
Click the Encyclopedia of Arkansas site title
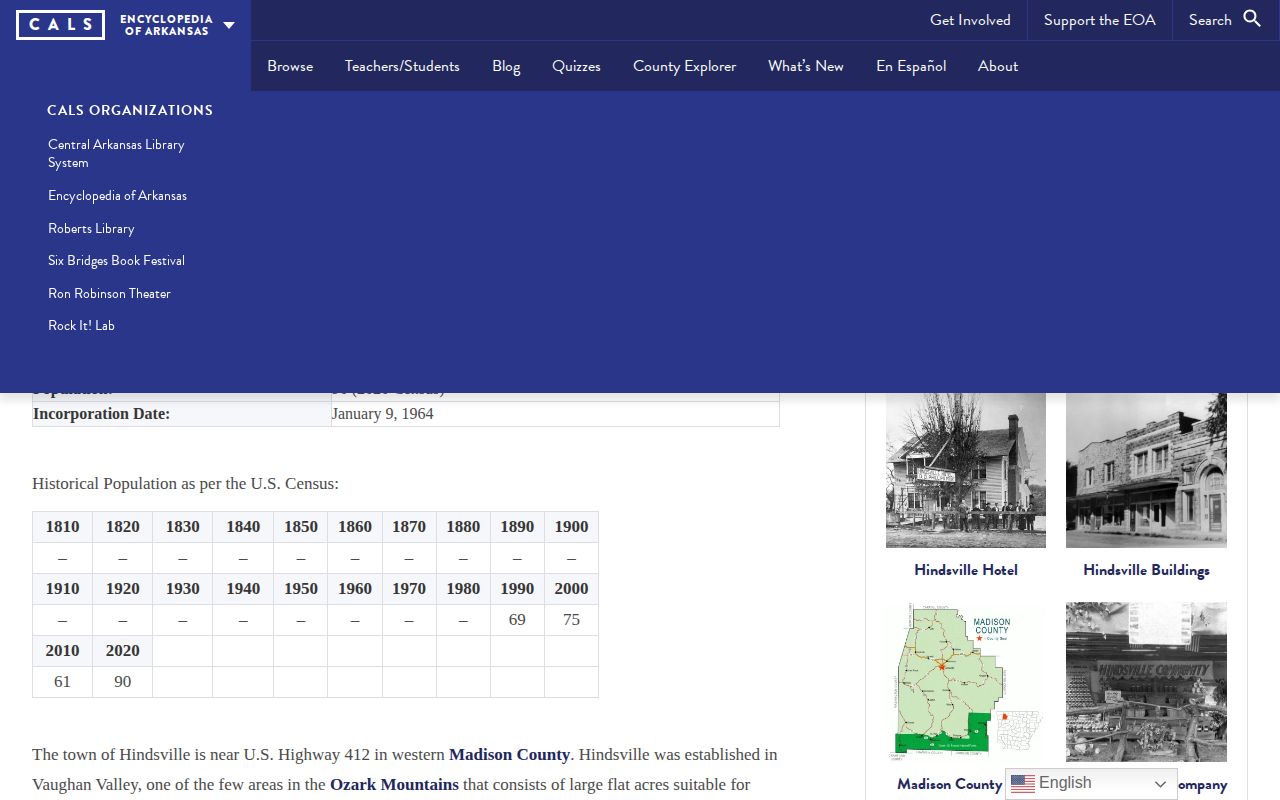point(166,25)
